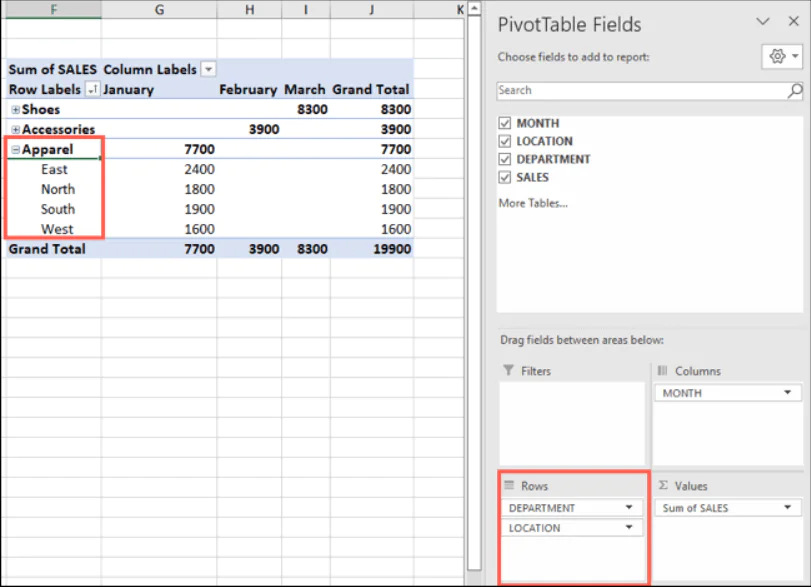Click the Values area sigma icon
The image size is (811, 587).
662,486
